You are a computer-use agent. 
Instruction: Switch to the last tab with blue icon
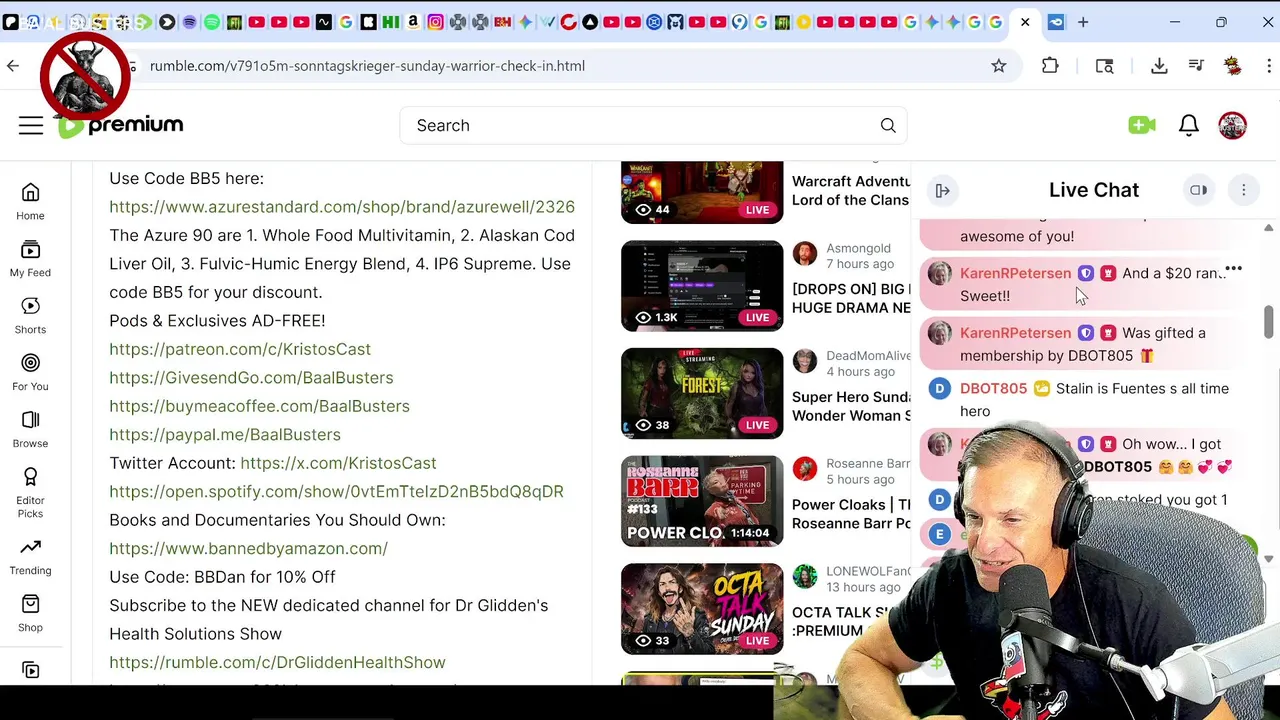1056,22
